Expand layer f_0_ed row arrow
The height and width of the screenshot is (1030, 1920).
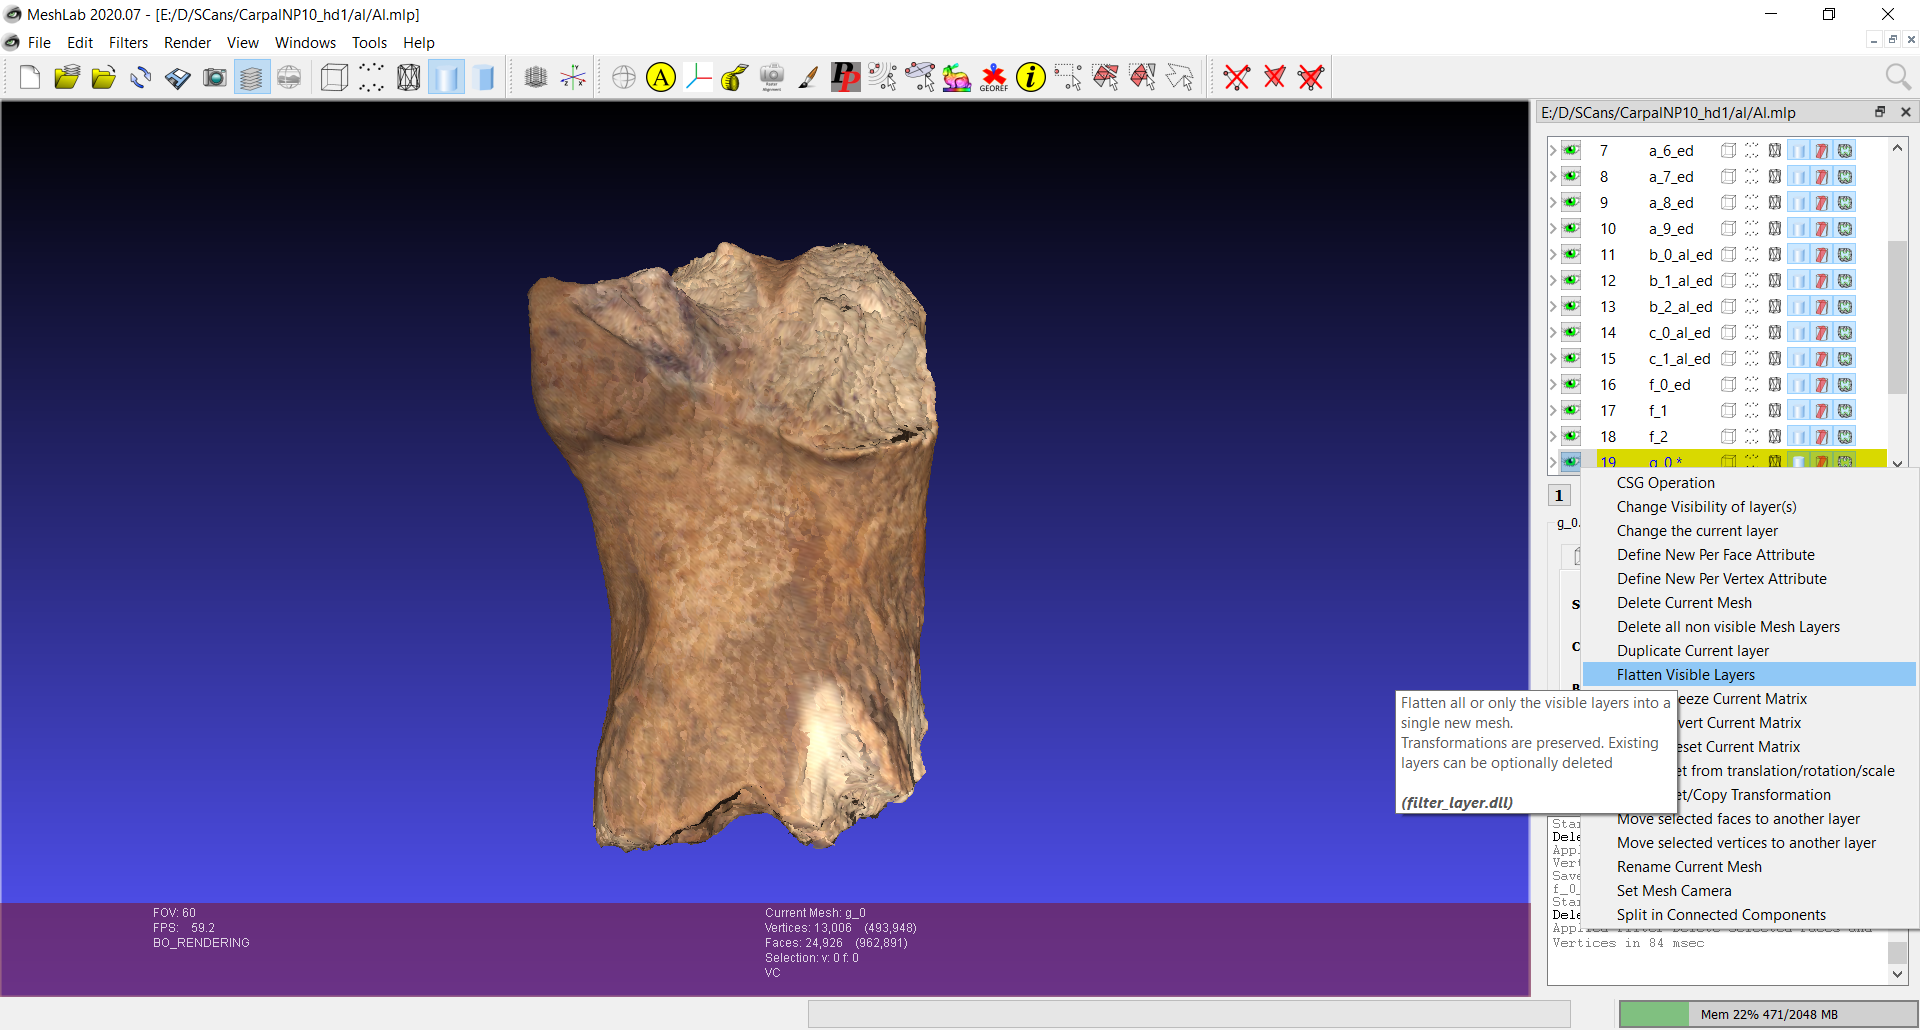pyautogui.click(x=1553, y=385)
